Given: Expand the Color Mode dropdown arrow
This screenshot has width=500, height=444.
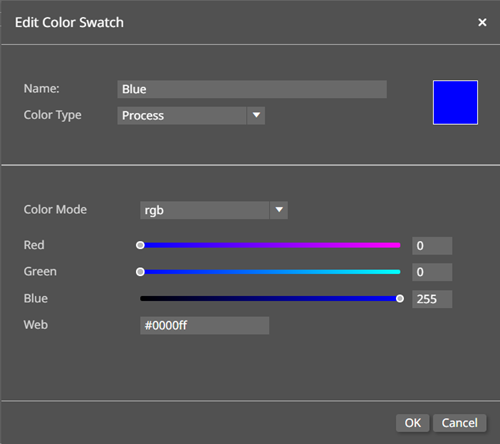Looking at the screenshot, I should (x=279, y=210).
